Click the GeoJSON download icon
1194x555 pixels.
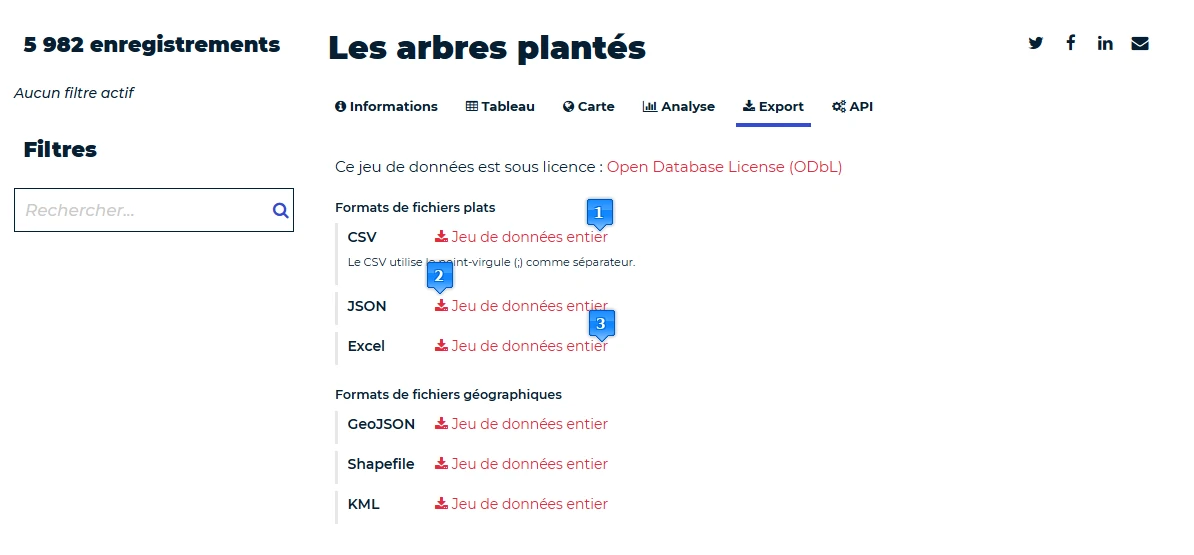(x=441, y=424)
